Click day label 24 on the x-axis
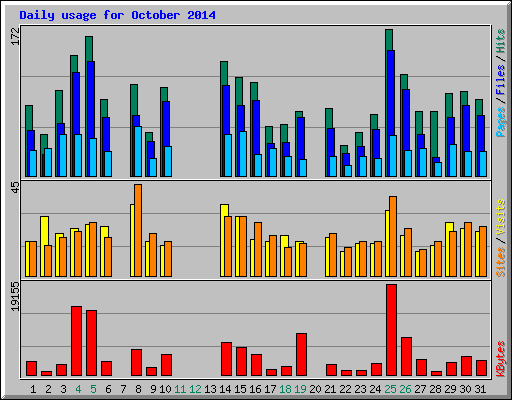The image size is (512, 400). coord(375,389)
